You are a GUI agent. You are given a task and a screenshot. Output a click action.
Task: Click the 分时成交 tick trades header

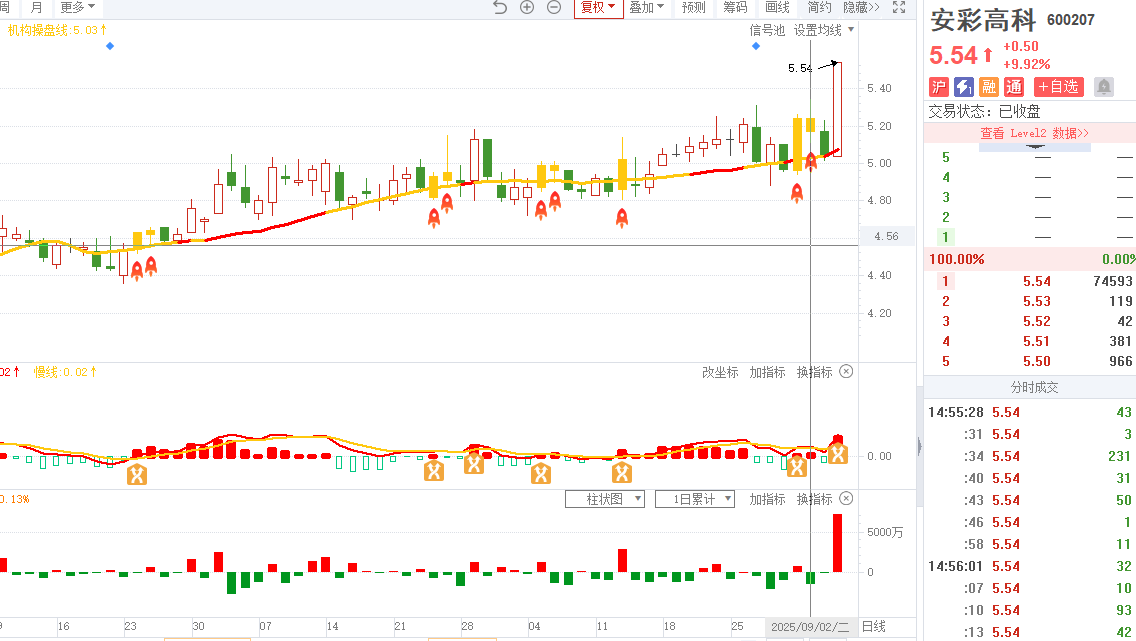click(x=1034, y=387)
